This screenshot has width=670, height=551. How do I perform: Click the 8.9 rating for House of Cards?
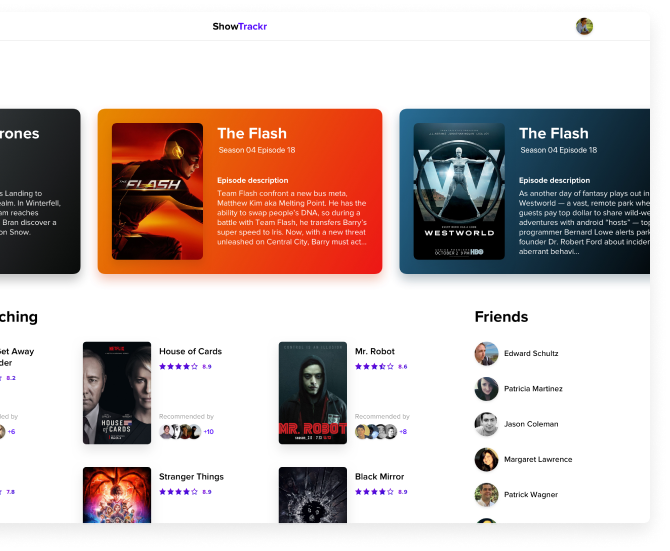coord(207,366)
